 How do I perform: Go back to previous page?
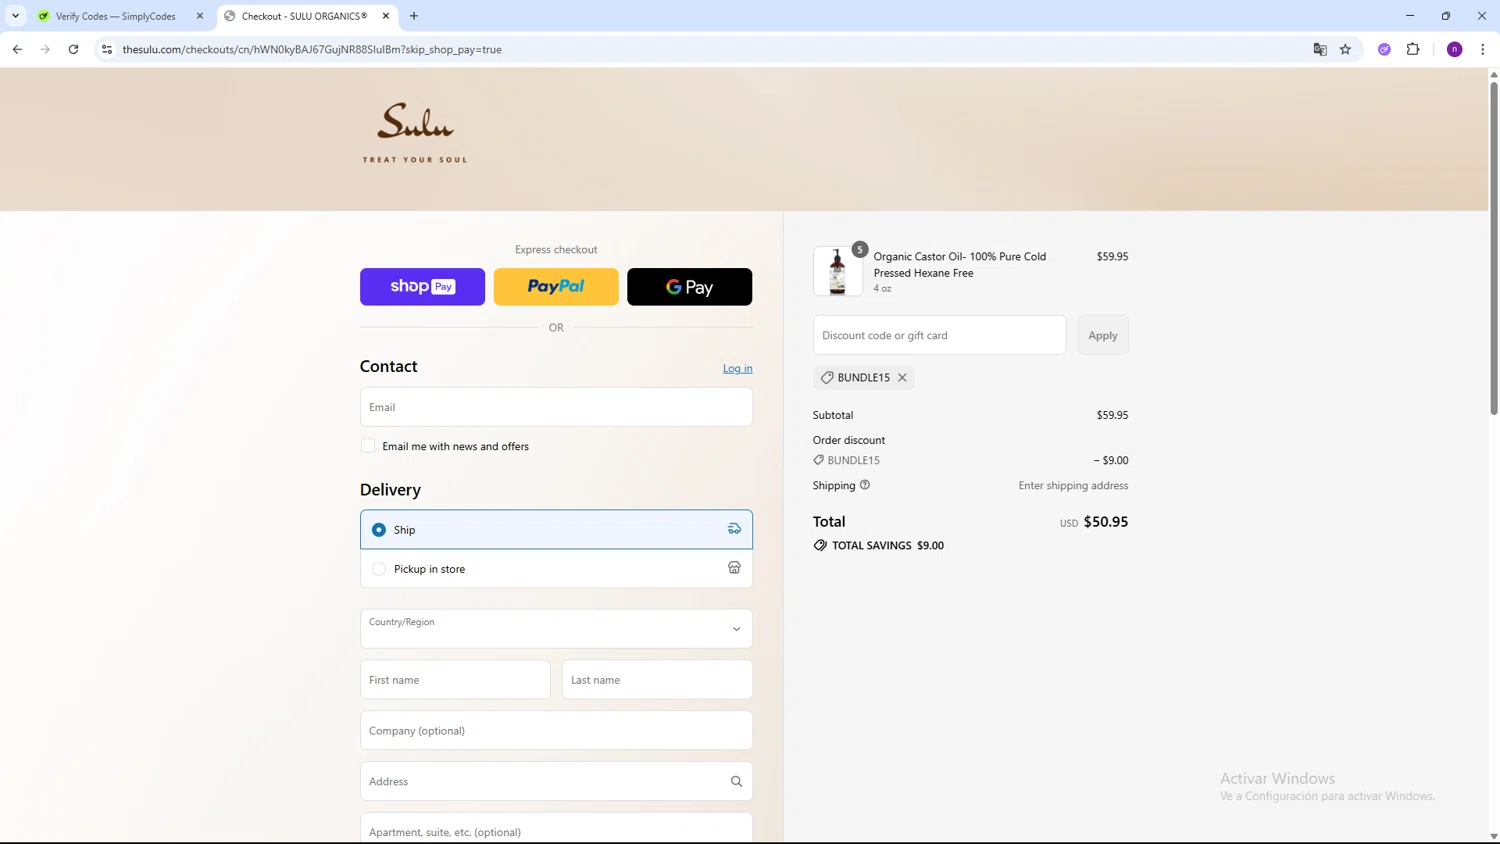point(17,49)
